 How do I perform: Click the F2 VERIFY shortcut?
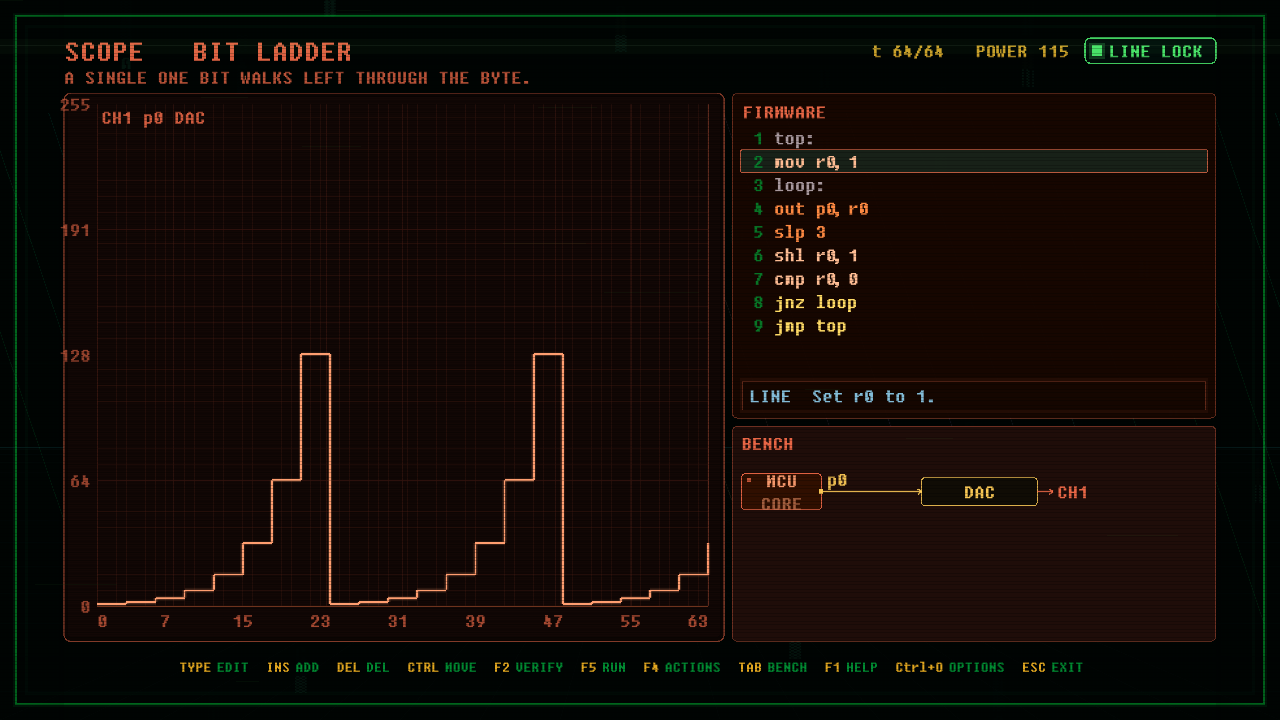[x=528, y=667]
